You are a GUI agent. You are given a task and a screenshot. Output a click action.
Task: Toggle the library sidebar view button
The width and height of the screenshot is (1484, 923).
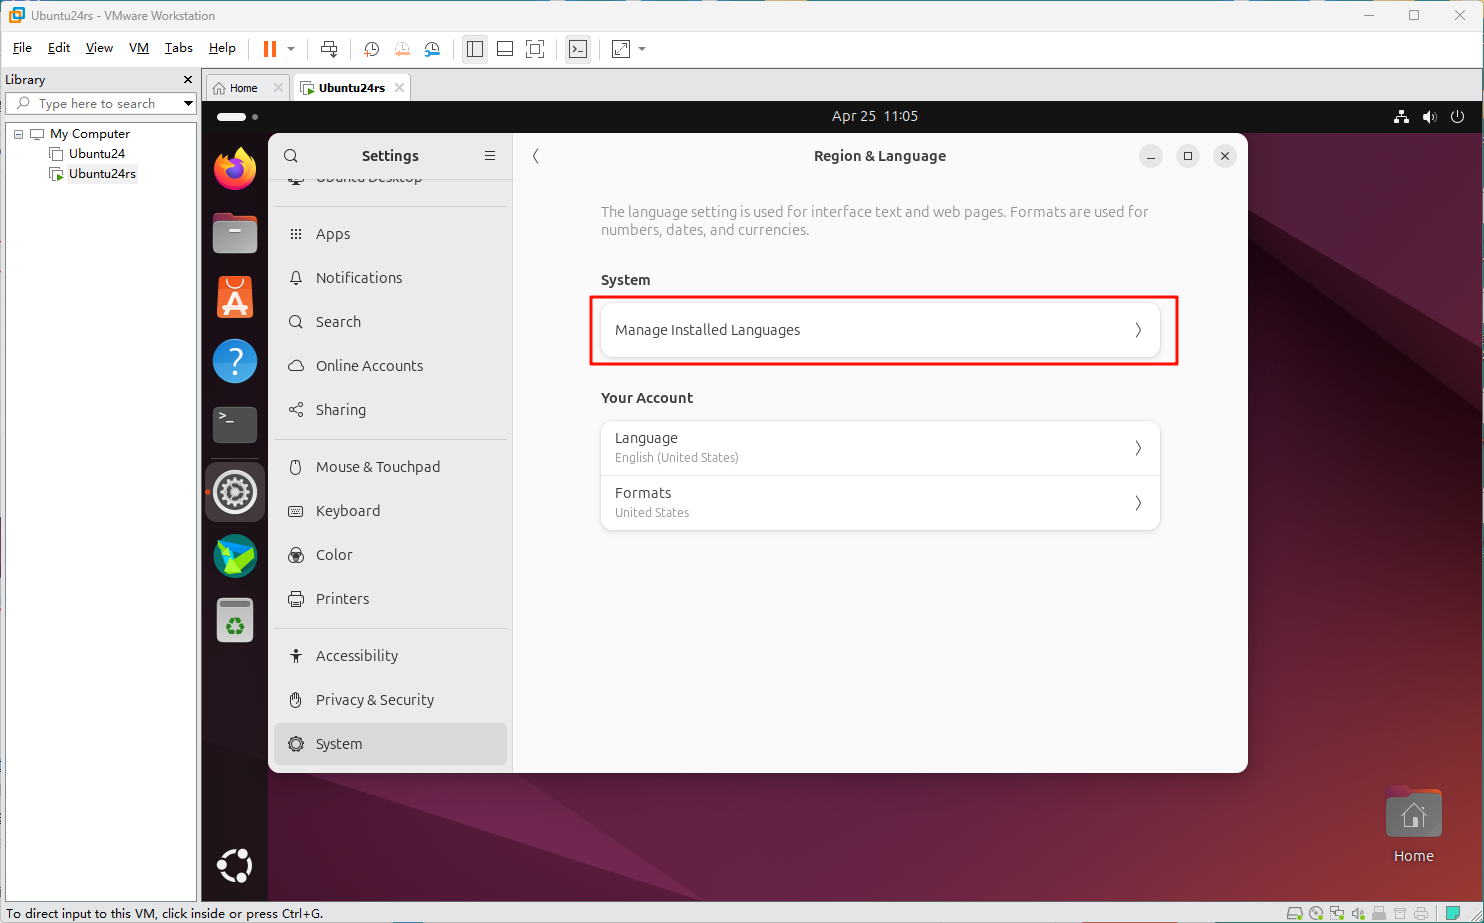(x=475, y=49)
